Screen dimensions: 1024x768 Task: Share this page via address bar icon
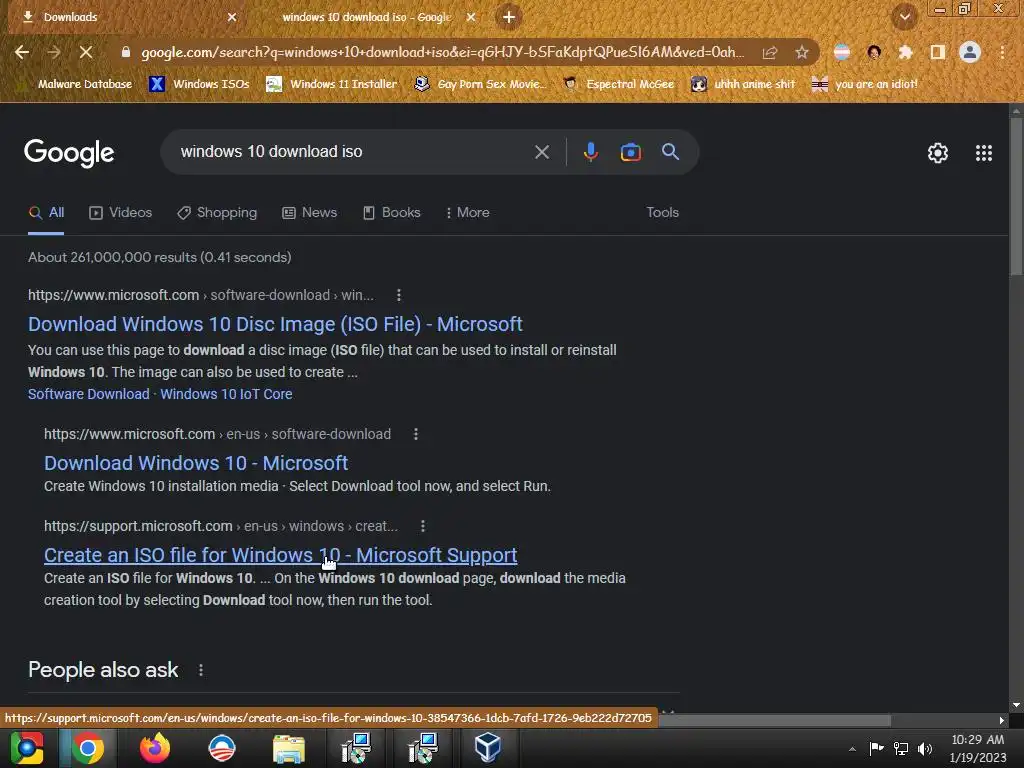point(770,52)
